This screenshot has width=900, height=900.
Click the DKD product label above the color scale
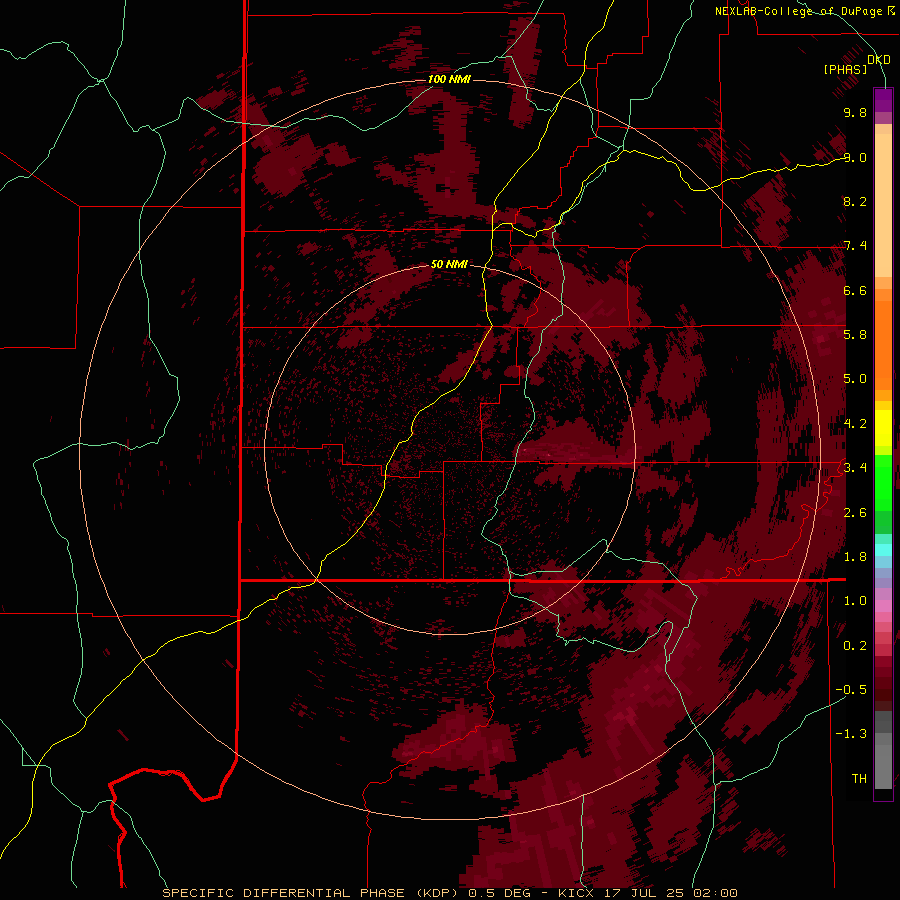[x=878, y=60]
